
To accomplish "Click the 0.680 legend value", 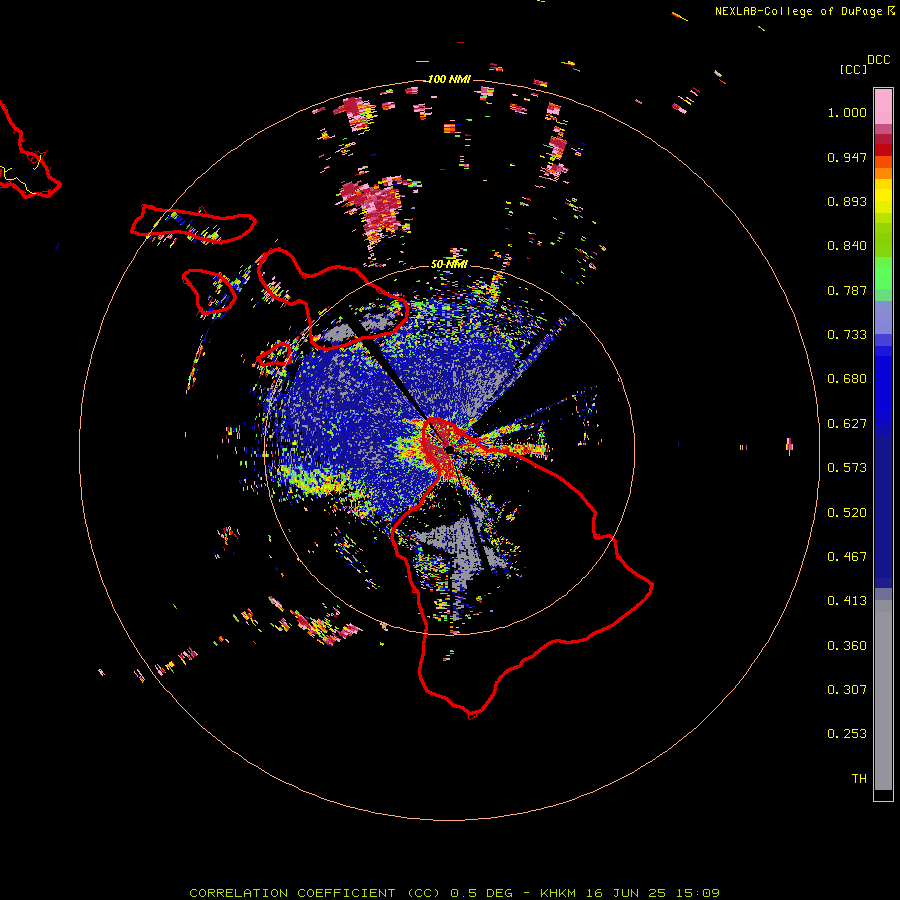I will [847, 379].
